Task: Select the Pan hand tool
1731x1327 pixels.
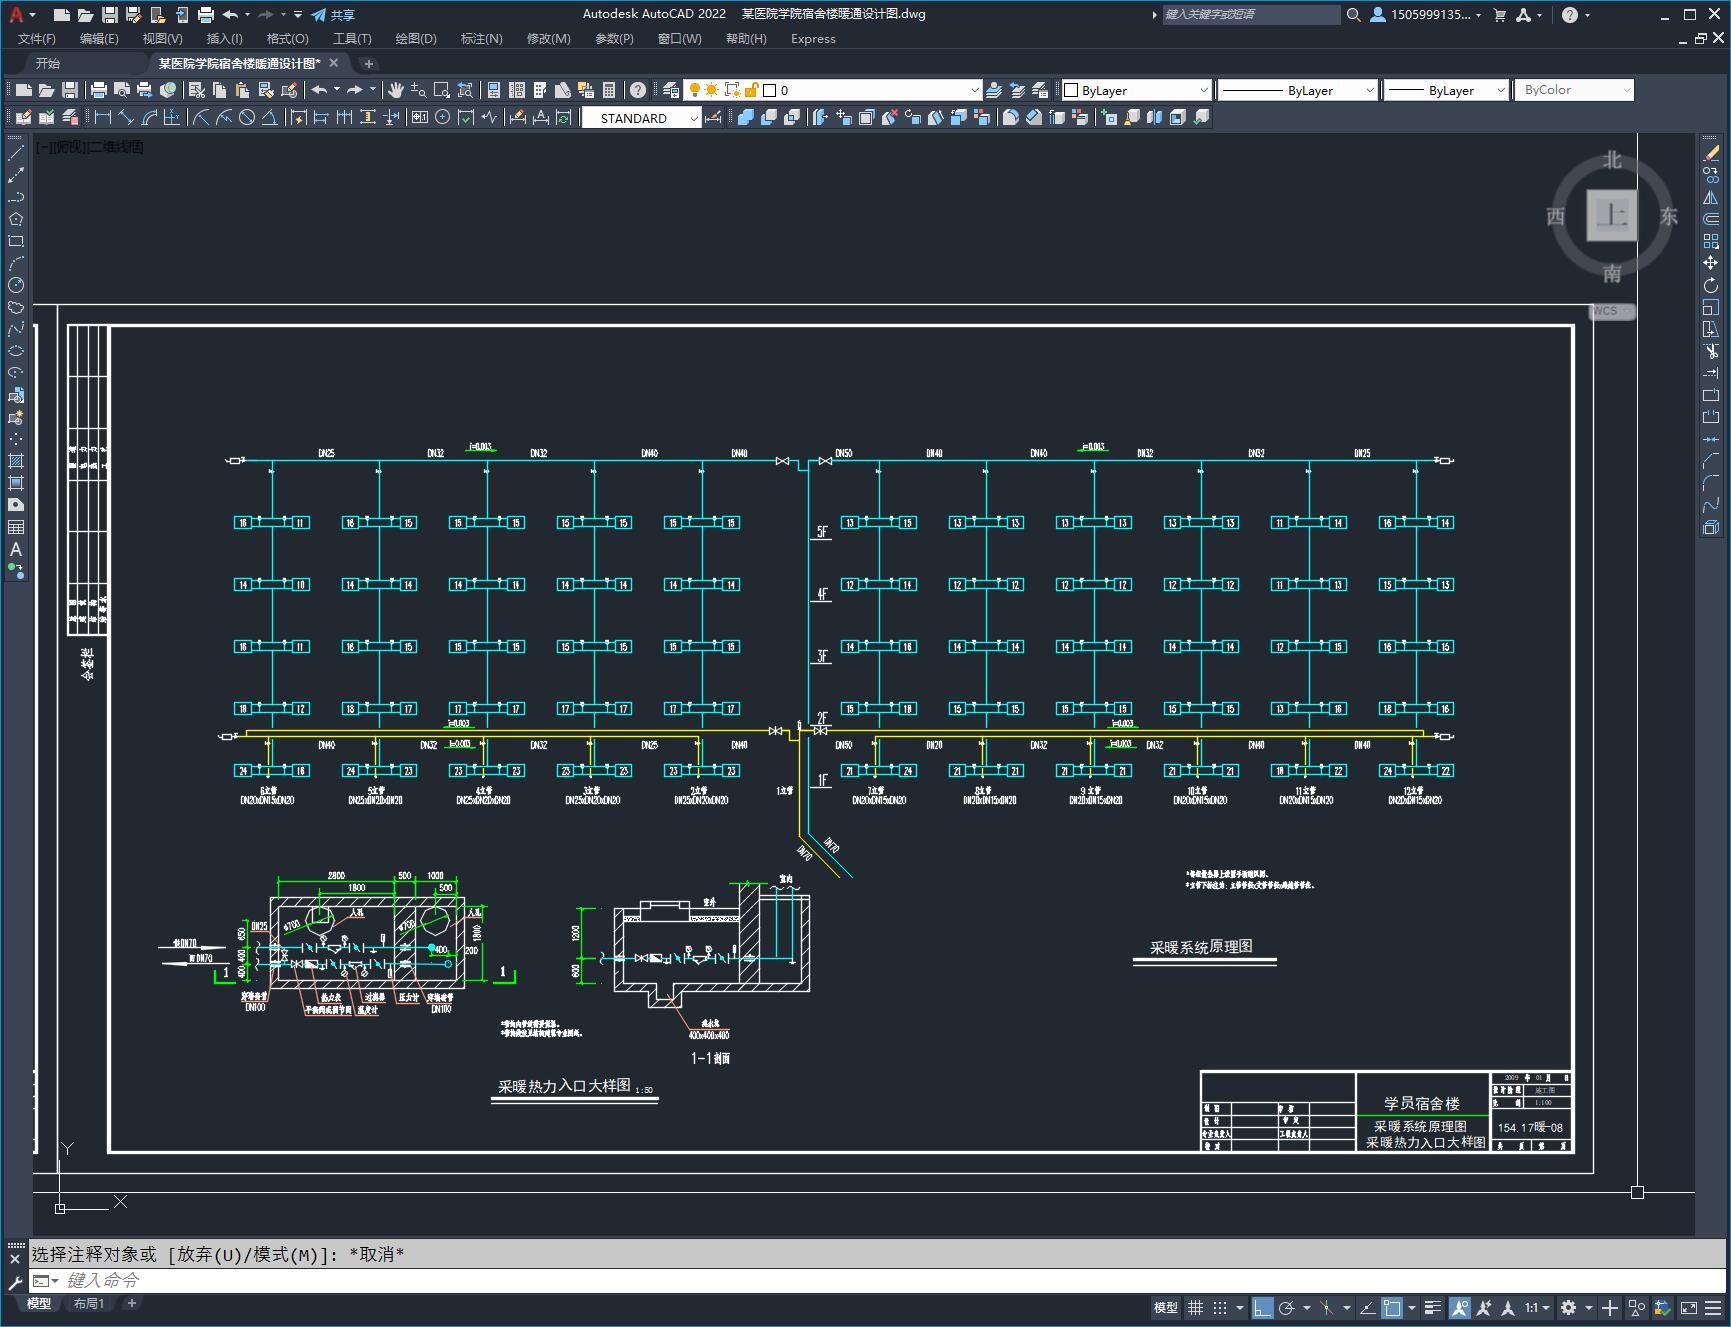Action: (396, 90)
